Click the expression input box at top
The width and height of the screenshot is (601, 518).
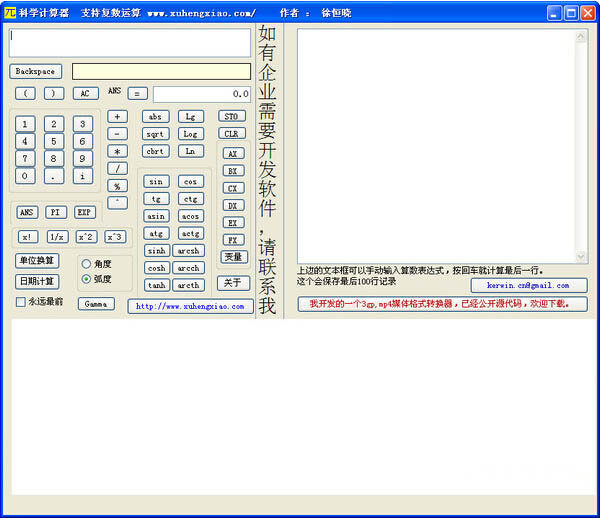(130, 43)
